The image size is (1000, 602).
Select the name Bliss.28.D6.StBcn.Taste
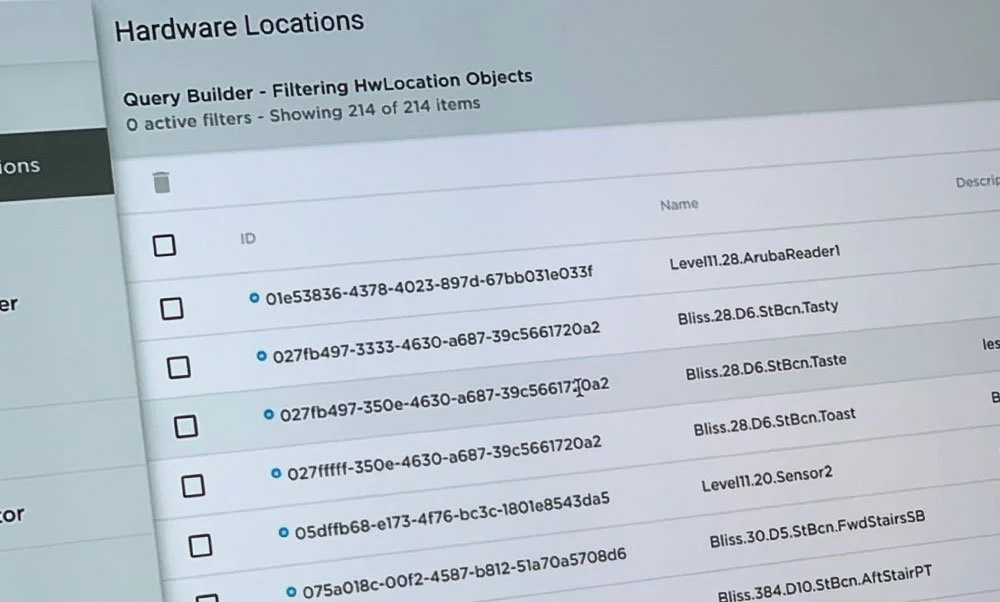[x=766, y=367]
